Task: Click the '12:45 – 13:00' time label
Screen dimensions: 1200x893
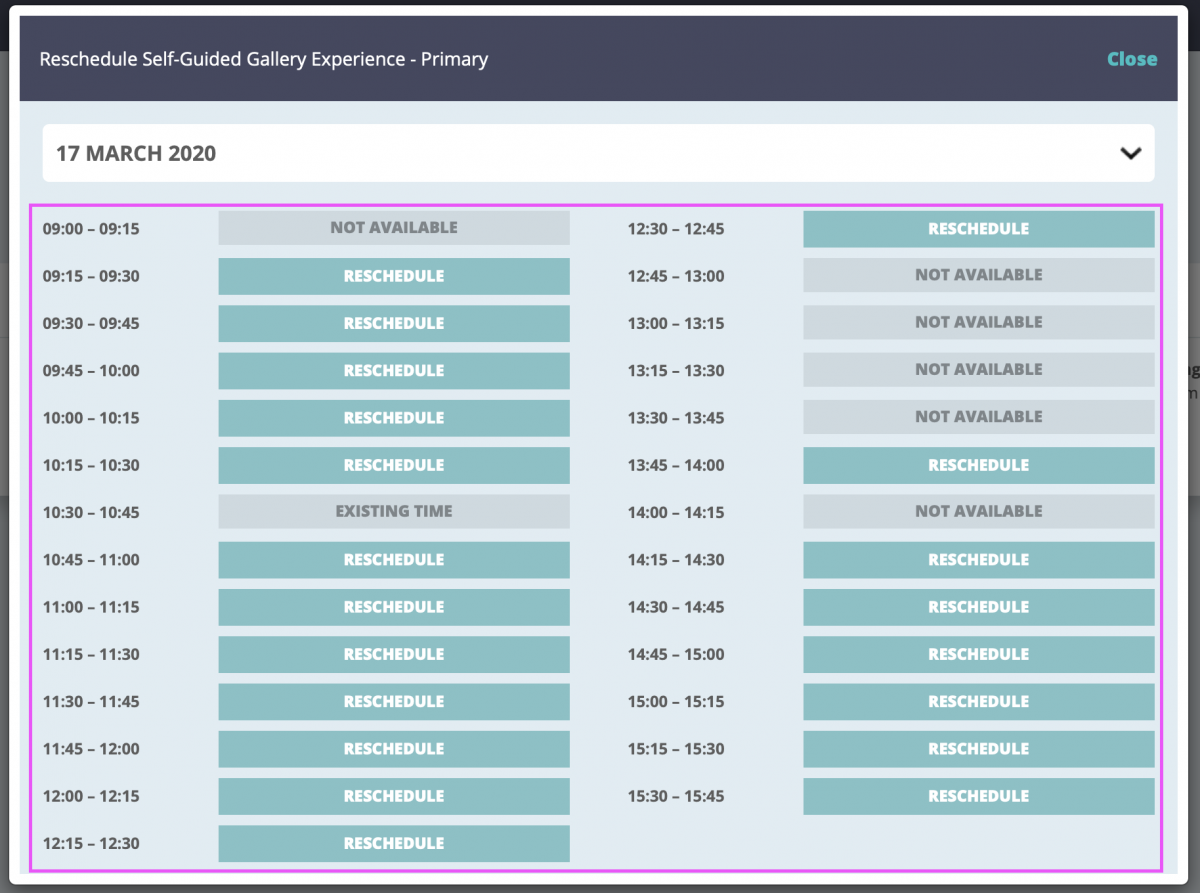Action: pos(676,276)
